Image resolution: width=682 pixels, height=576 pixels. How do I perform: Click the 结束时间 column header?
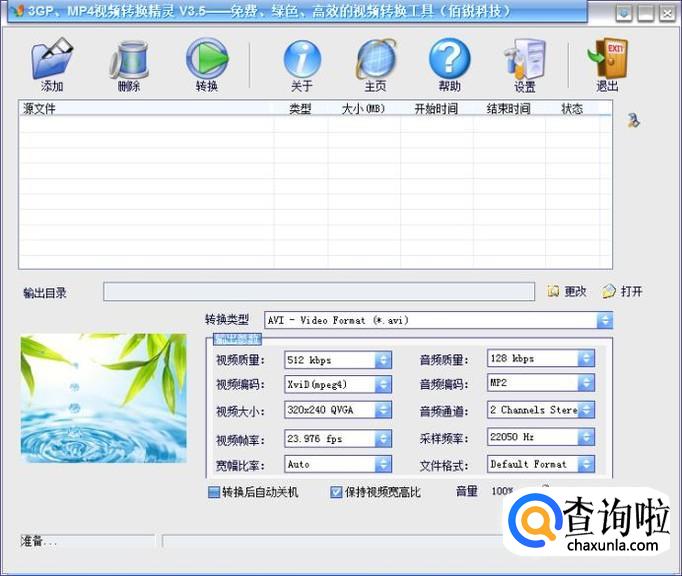click(x=508, y=108)
